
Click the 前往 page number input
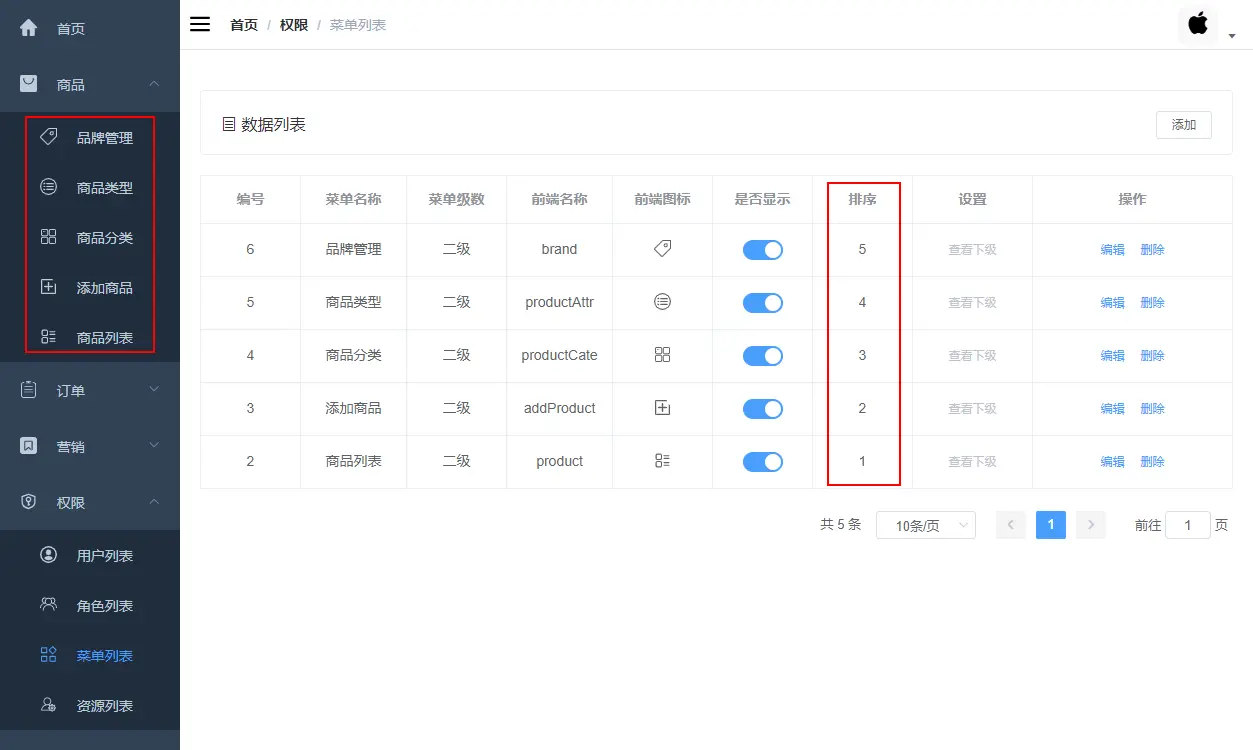[1188, 525]
